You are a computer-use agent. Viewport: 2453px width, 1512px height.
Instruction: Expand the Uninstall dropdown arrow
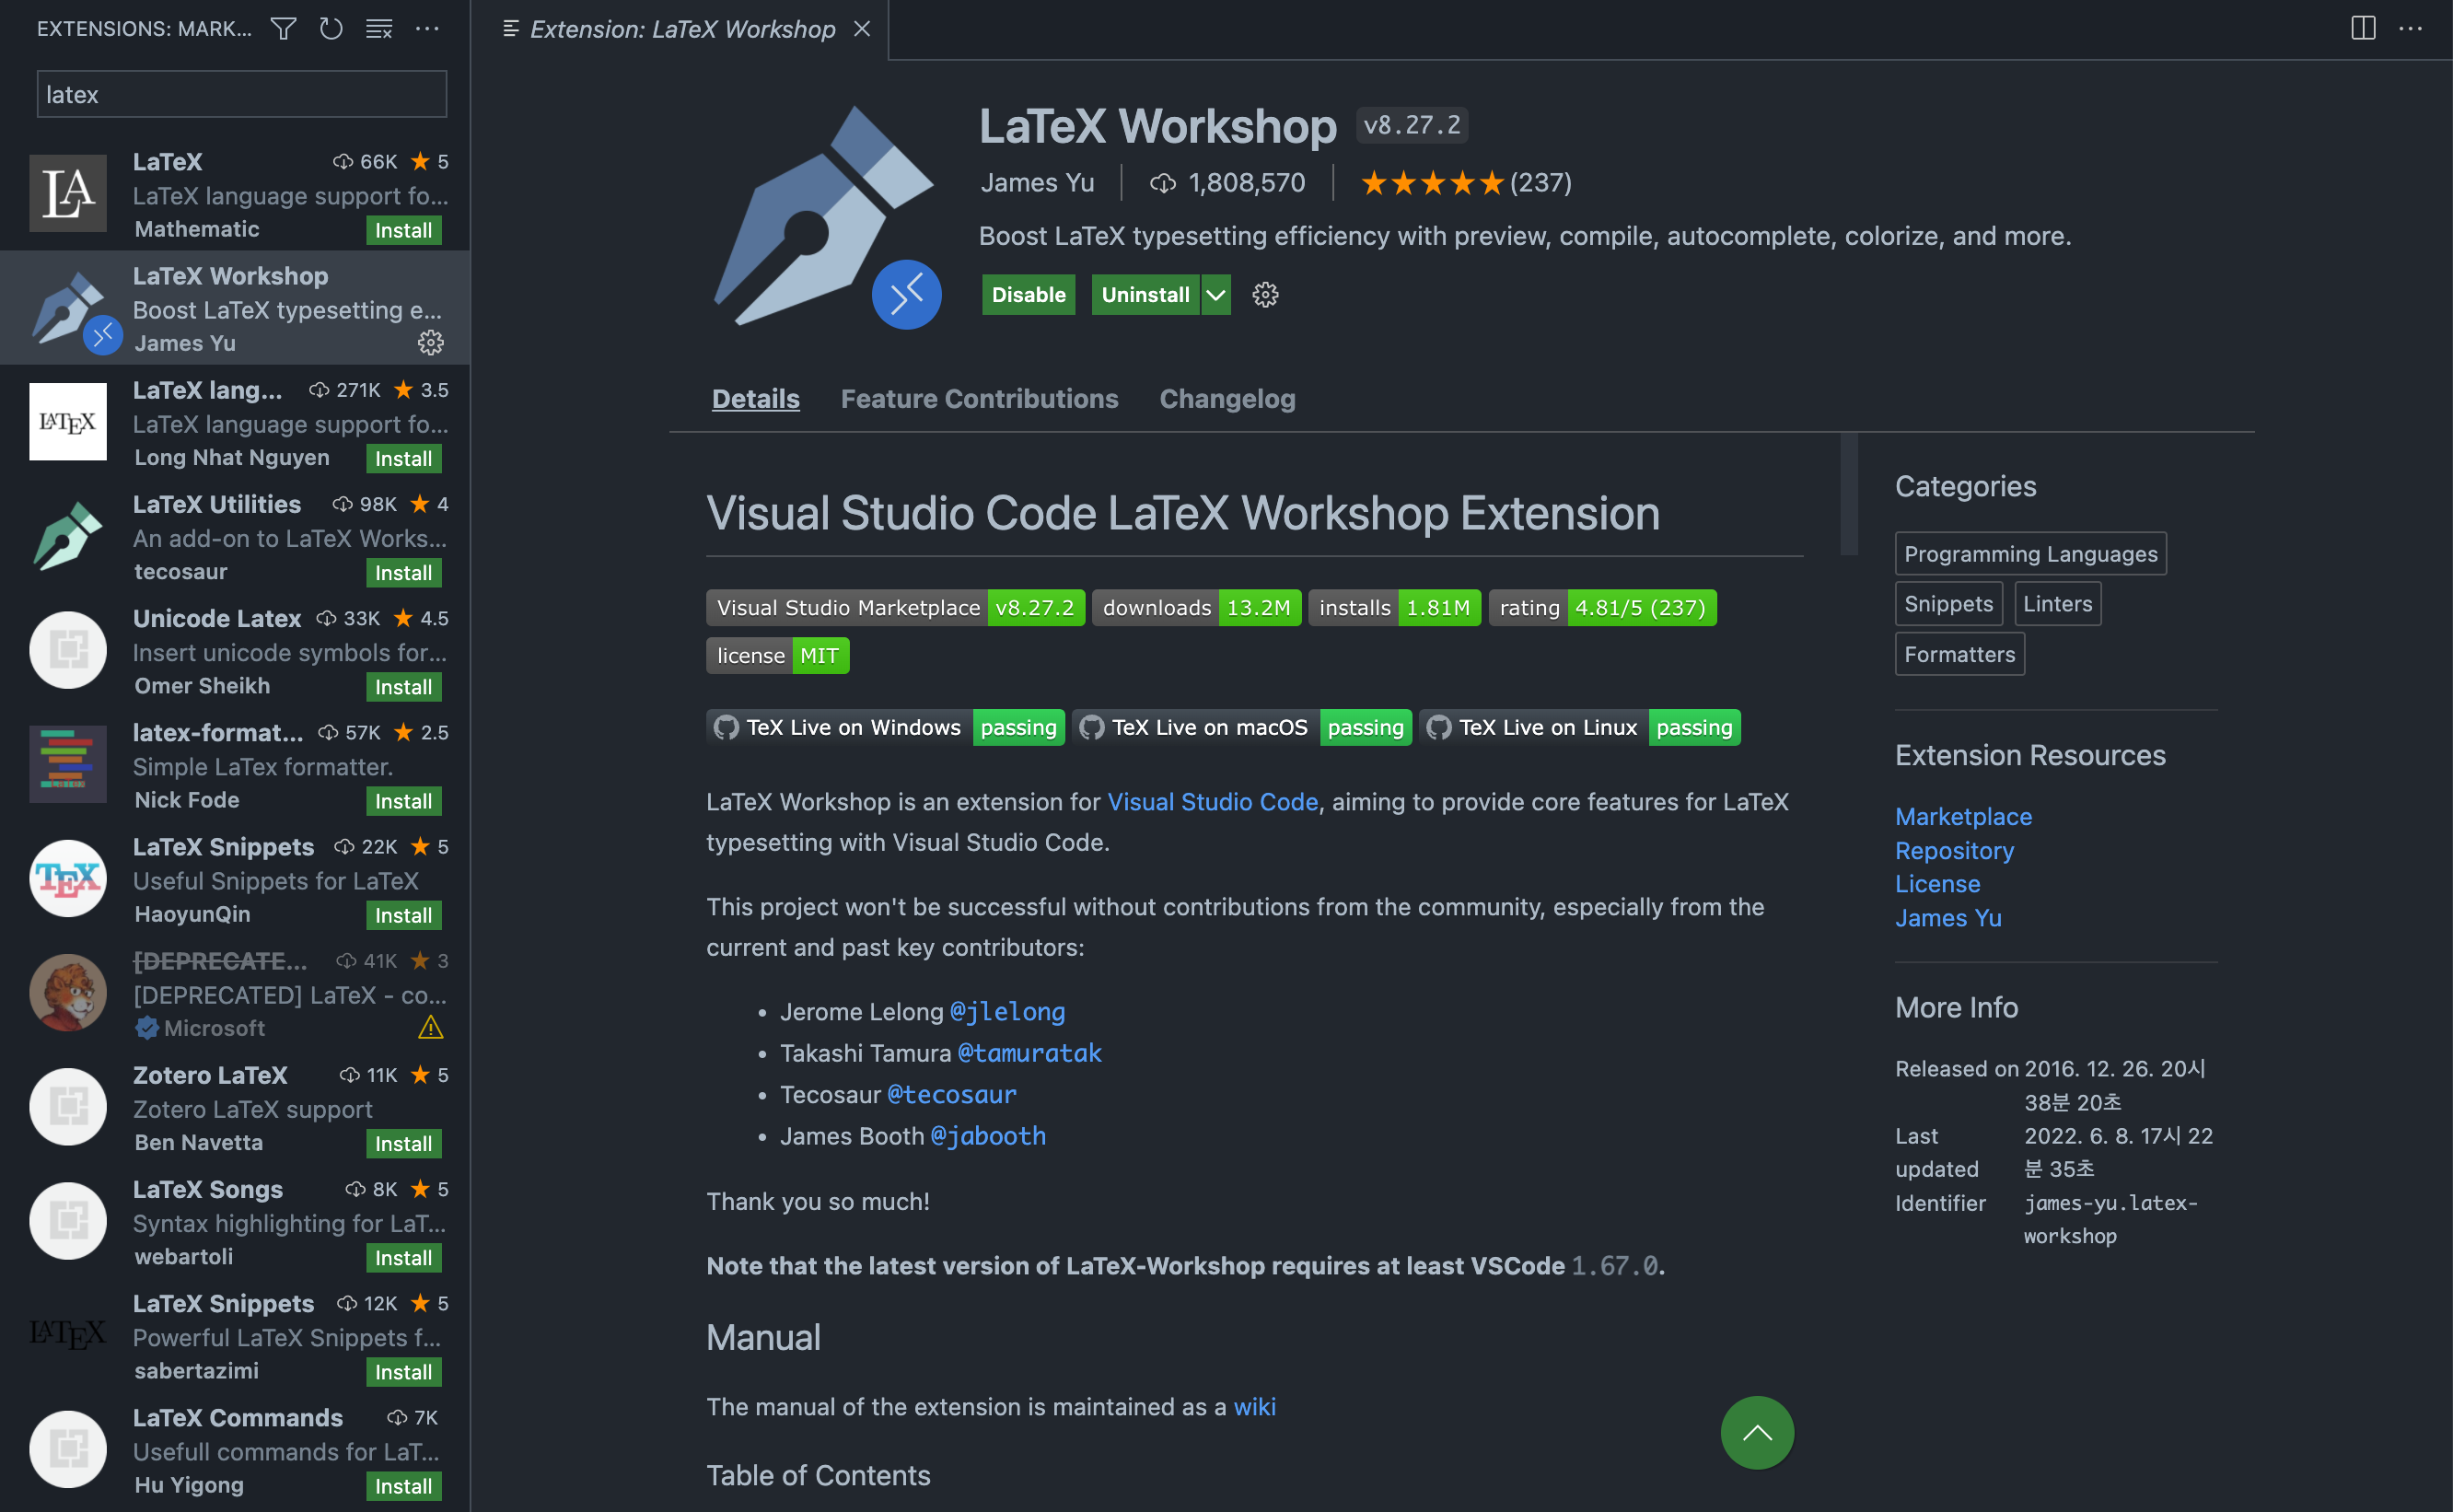1216,295
